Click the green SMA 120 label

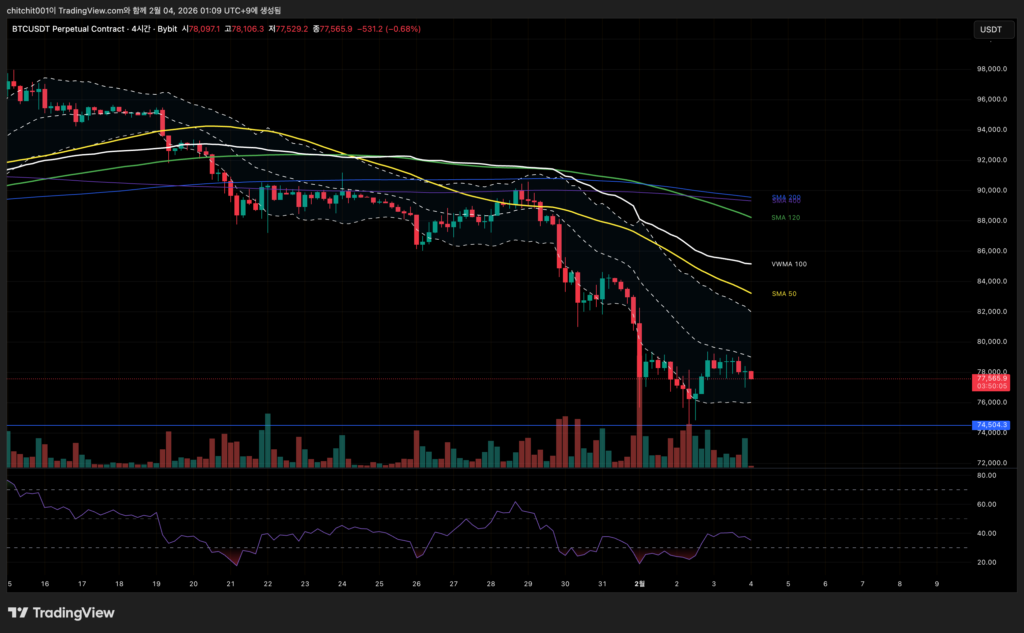point(785,217)
